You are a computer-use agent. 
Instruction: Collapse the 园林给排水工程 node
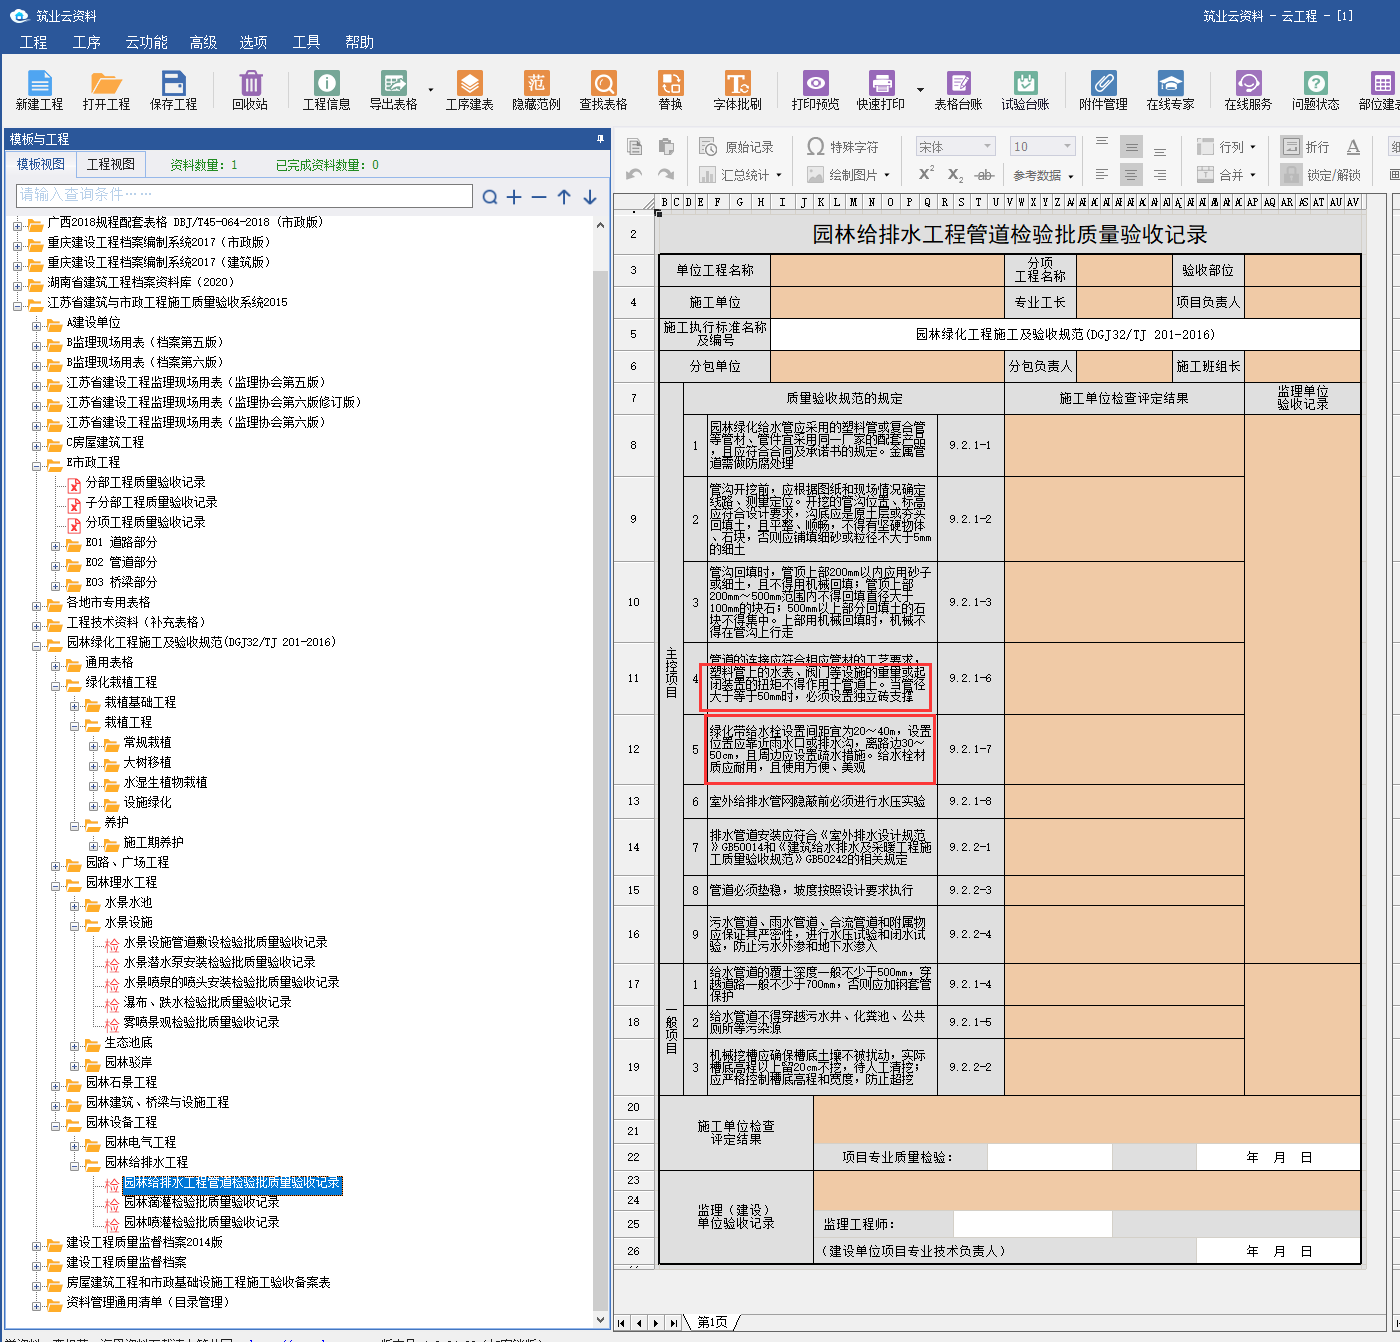point(75,1165)
